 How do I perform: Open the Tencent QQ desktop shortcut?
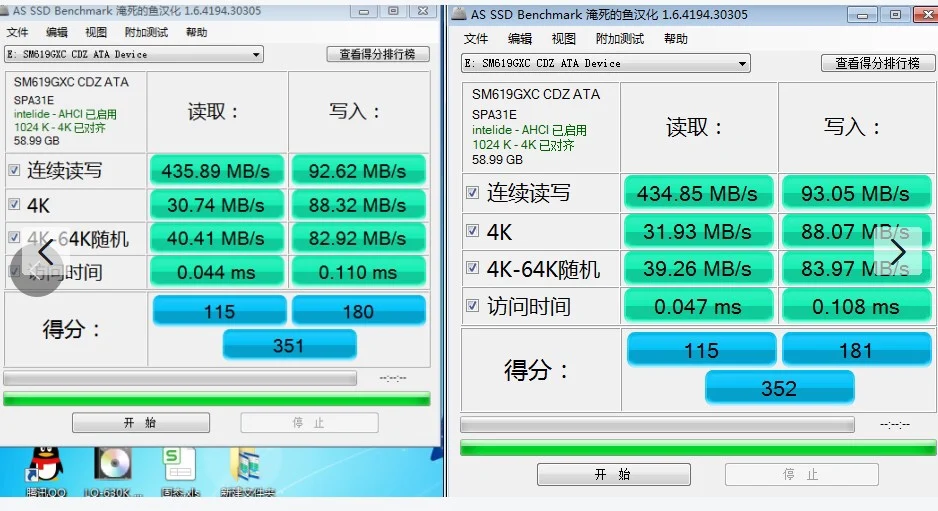(47, 472)
